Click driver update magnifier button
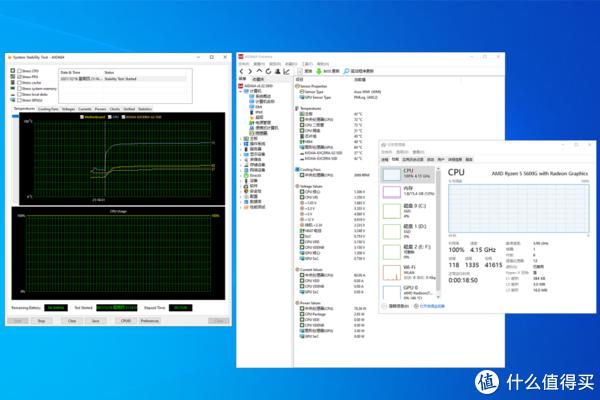Image resolution: width=600 pixels, height=400 pixels. pyautogui.click(x=359, y=71)
